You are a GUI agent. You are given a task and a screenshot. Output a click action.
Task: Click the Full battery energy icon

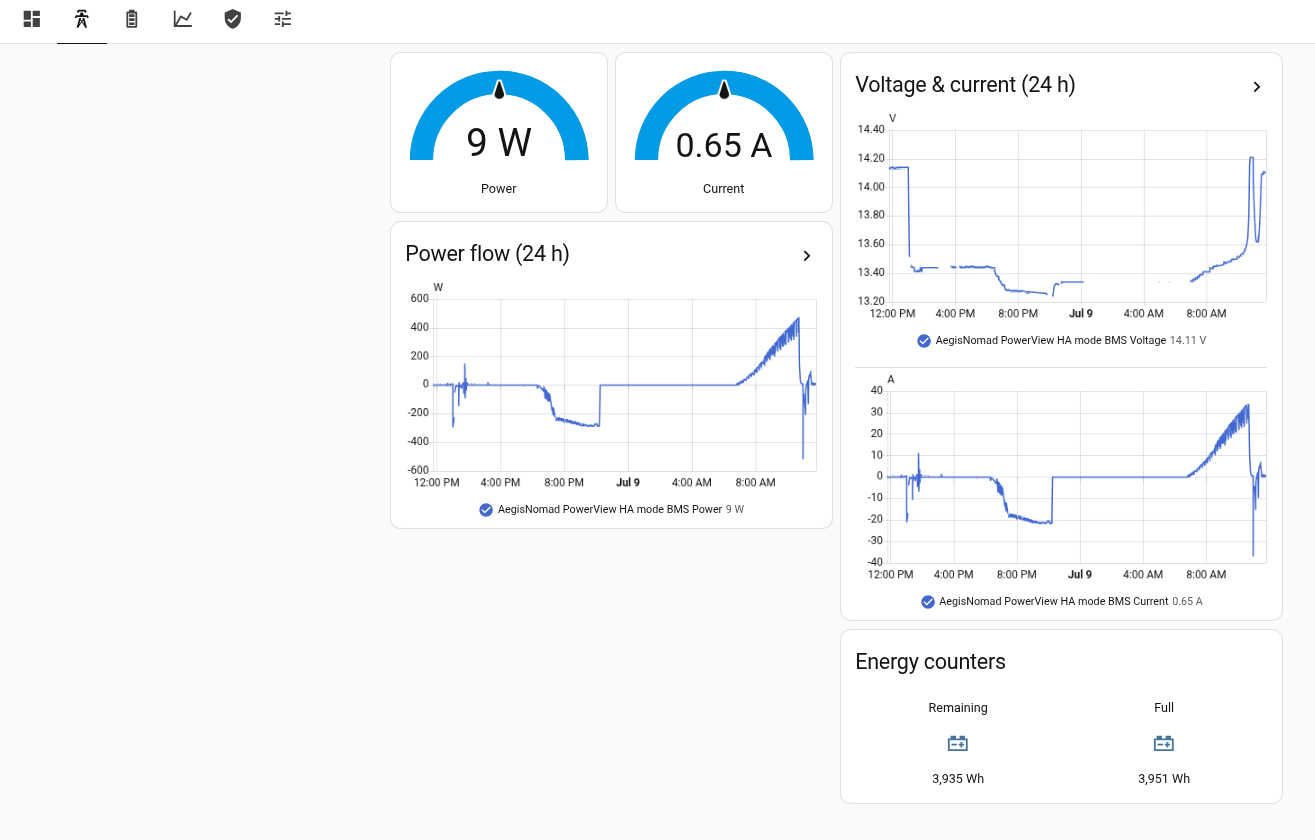click(x=1164, y=743)
